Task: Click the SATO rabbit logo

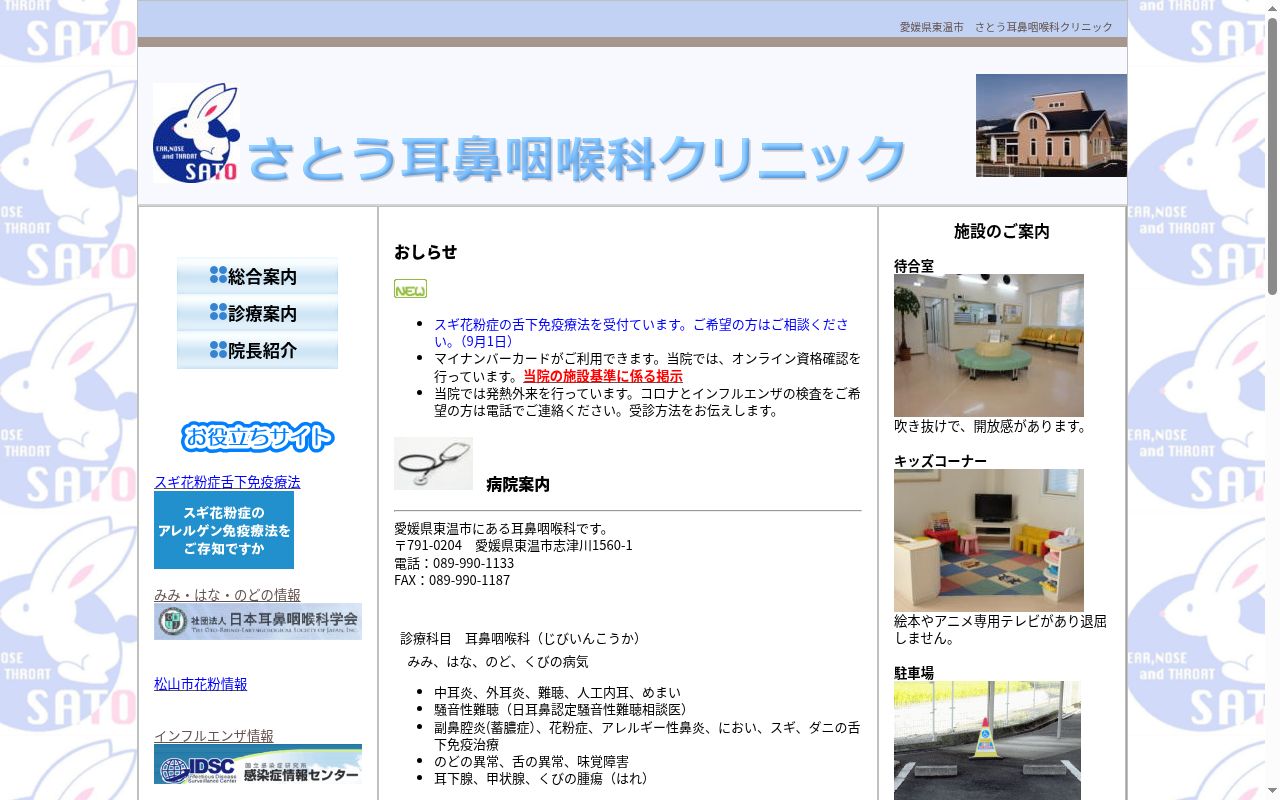Action: (196, 133)
